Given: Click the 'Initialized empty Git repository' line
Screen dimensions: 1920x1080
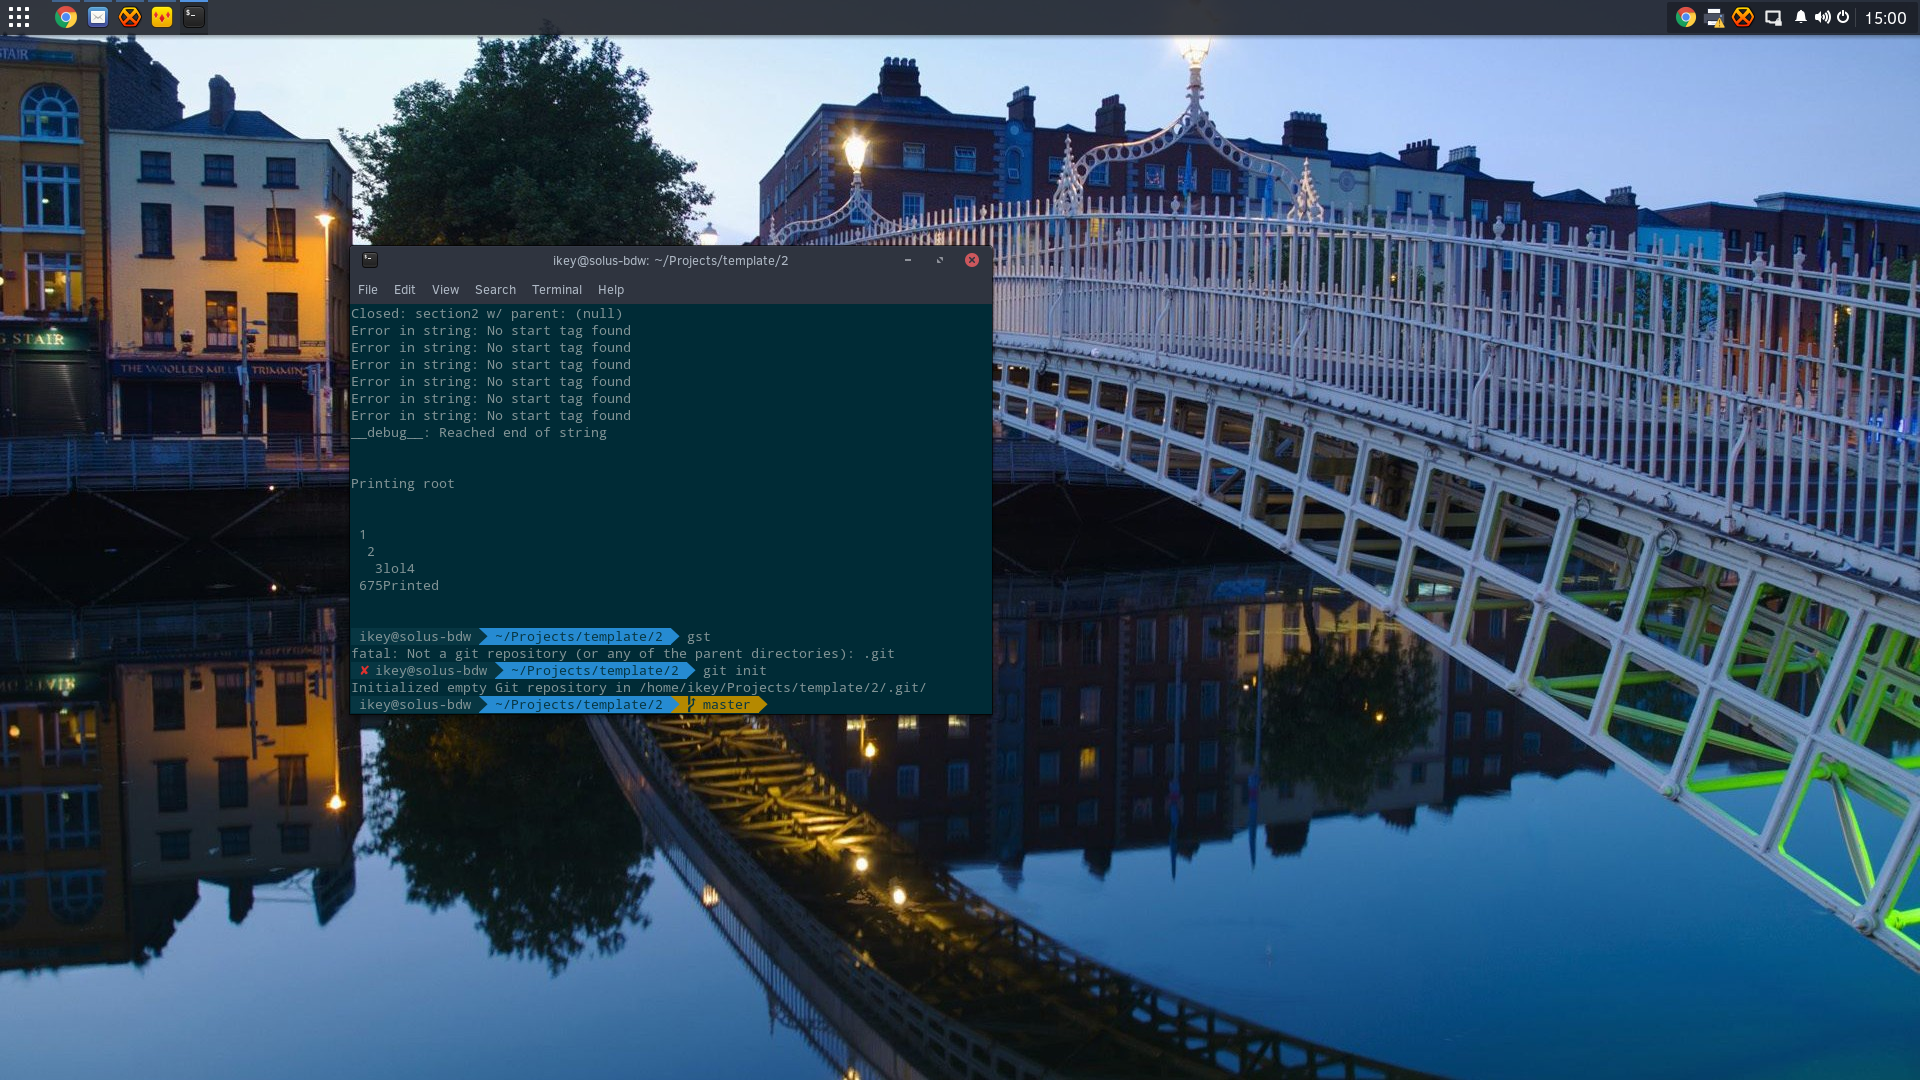Looking at the screenshot, I should coord(639,688).
